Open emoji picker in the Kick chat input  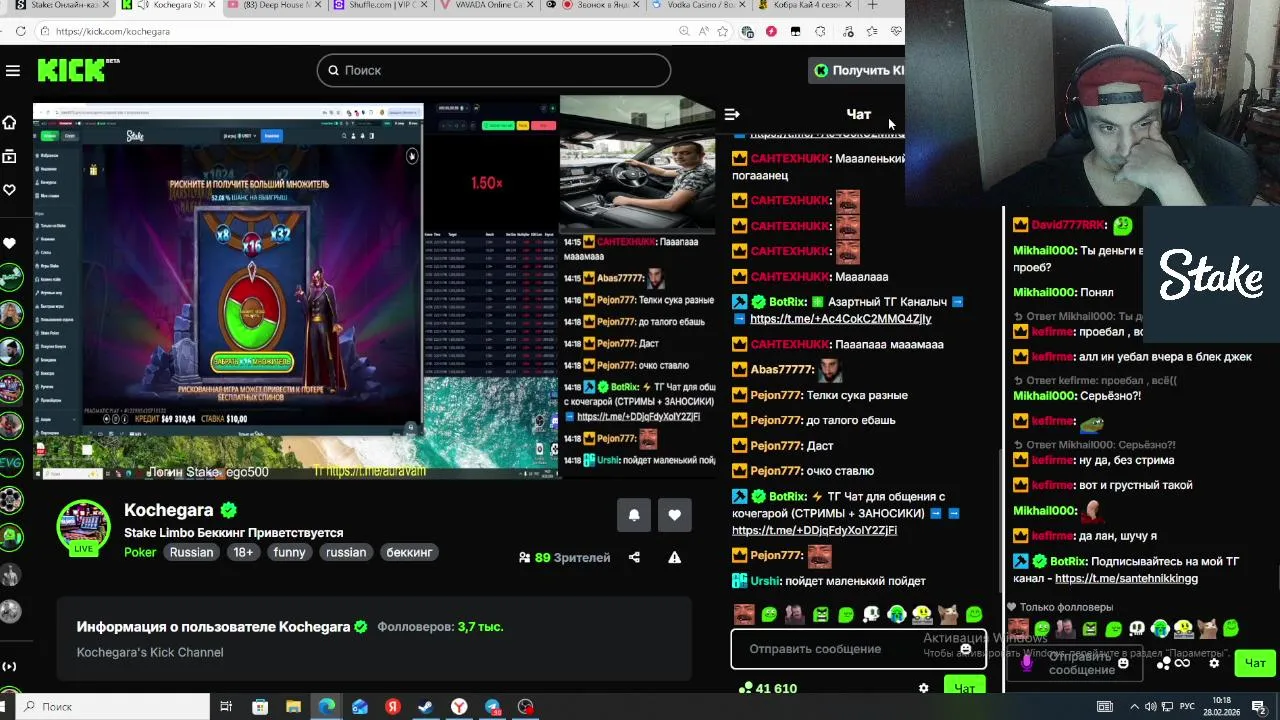coord(965,648)
